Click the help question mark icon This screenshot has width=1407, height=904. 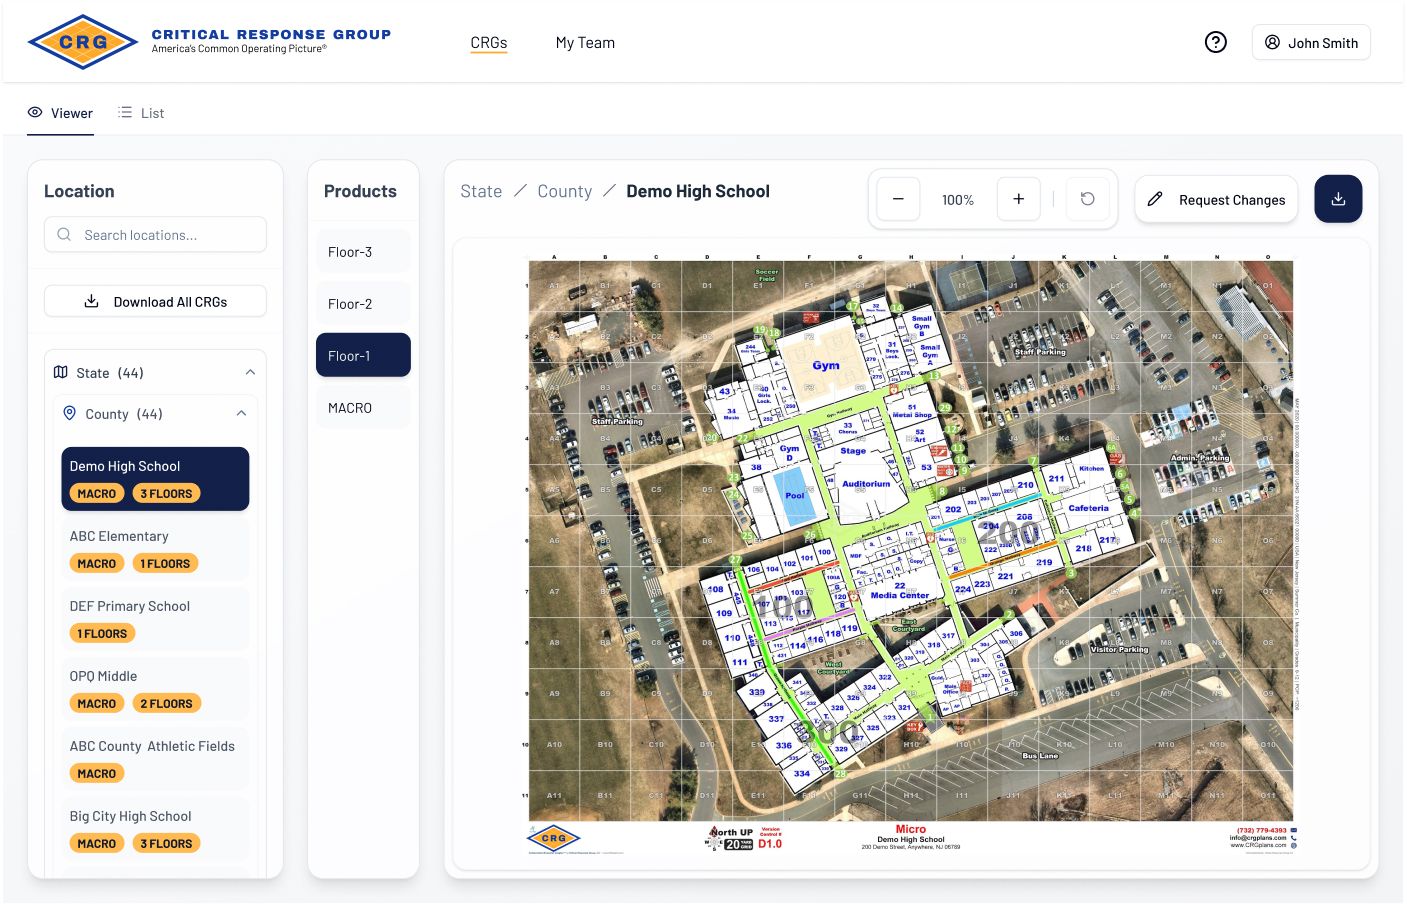1215,42
